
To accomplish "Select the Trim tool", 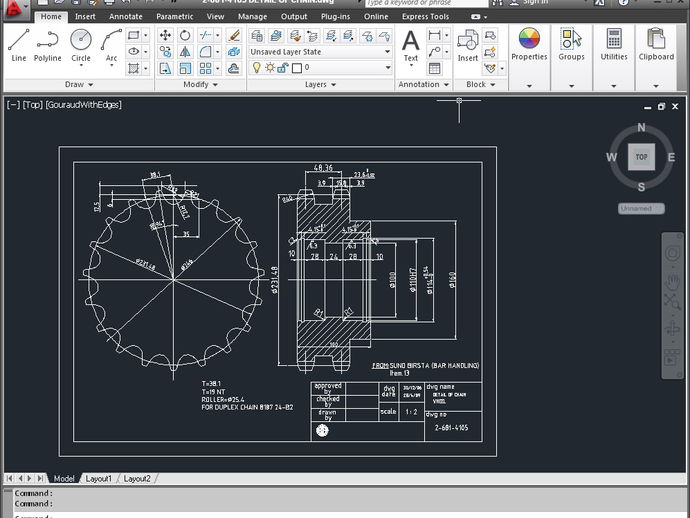I will 205,35.
